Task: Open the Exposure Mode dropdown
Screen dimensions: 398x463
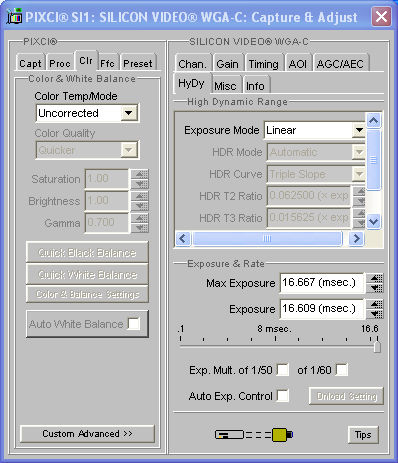Action: 359,130
